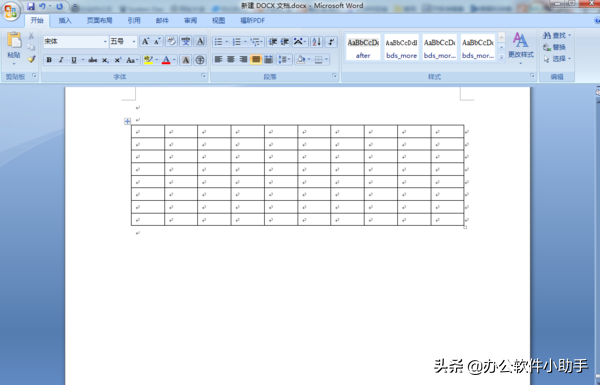
Task: Click the Cut scissors icon
Action: pos(31,36)
